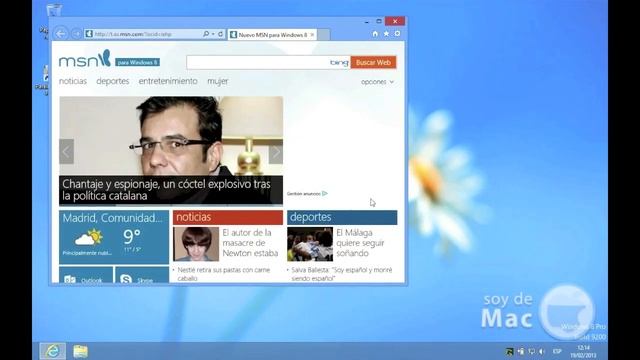
Task: Click the volume speaker tray icon
Action: 542,351
